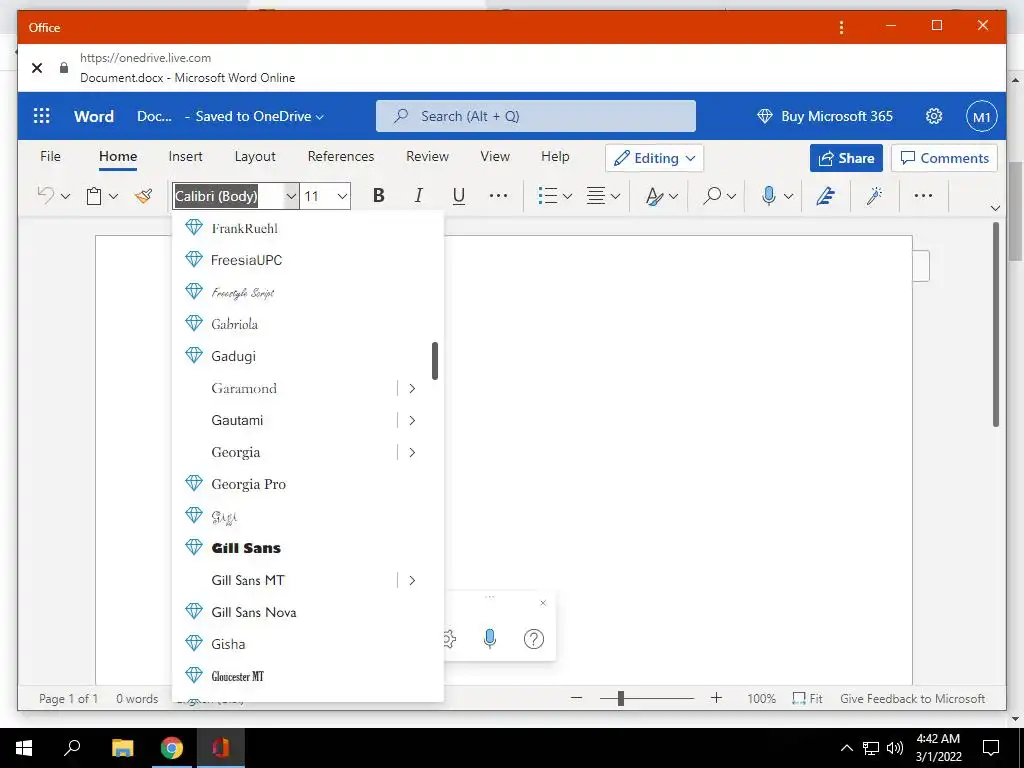Open the Comments button

[944, 158]
